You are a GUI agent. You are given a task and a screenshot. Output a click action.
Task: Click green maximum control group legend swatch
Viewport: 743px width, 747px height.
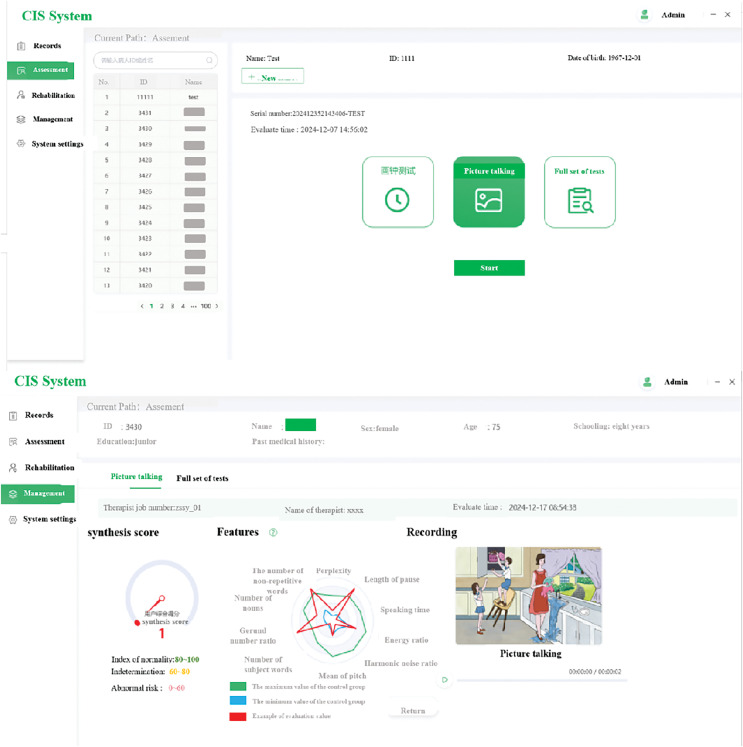(x=238, y=686)
